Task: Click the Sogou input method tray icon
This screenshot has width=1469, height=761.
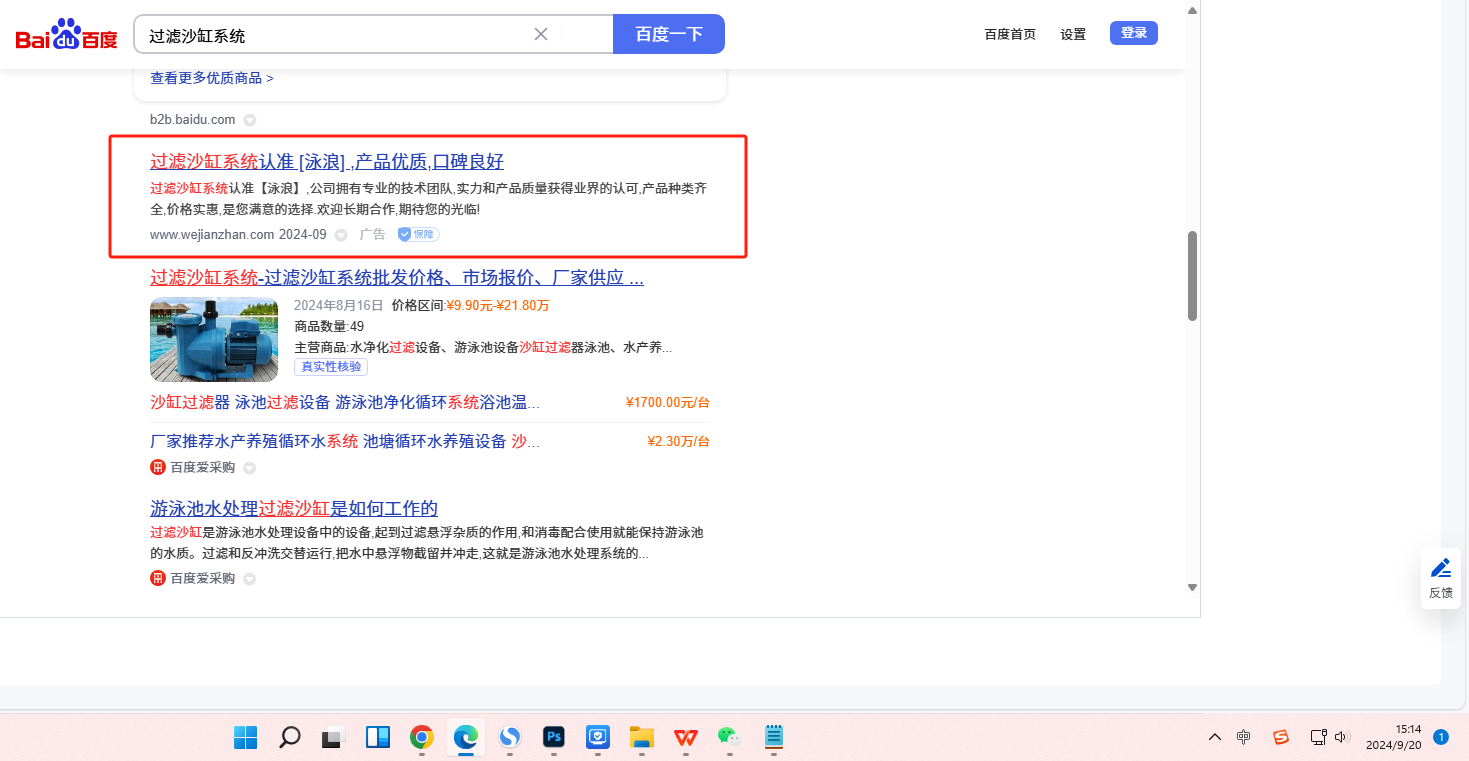Action: pos(1280,737)
